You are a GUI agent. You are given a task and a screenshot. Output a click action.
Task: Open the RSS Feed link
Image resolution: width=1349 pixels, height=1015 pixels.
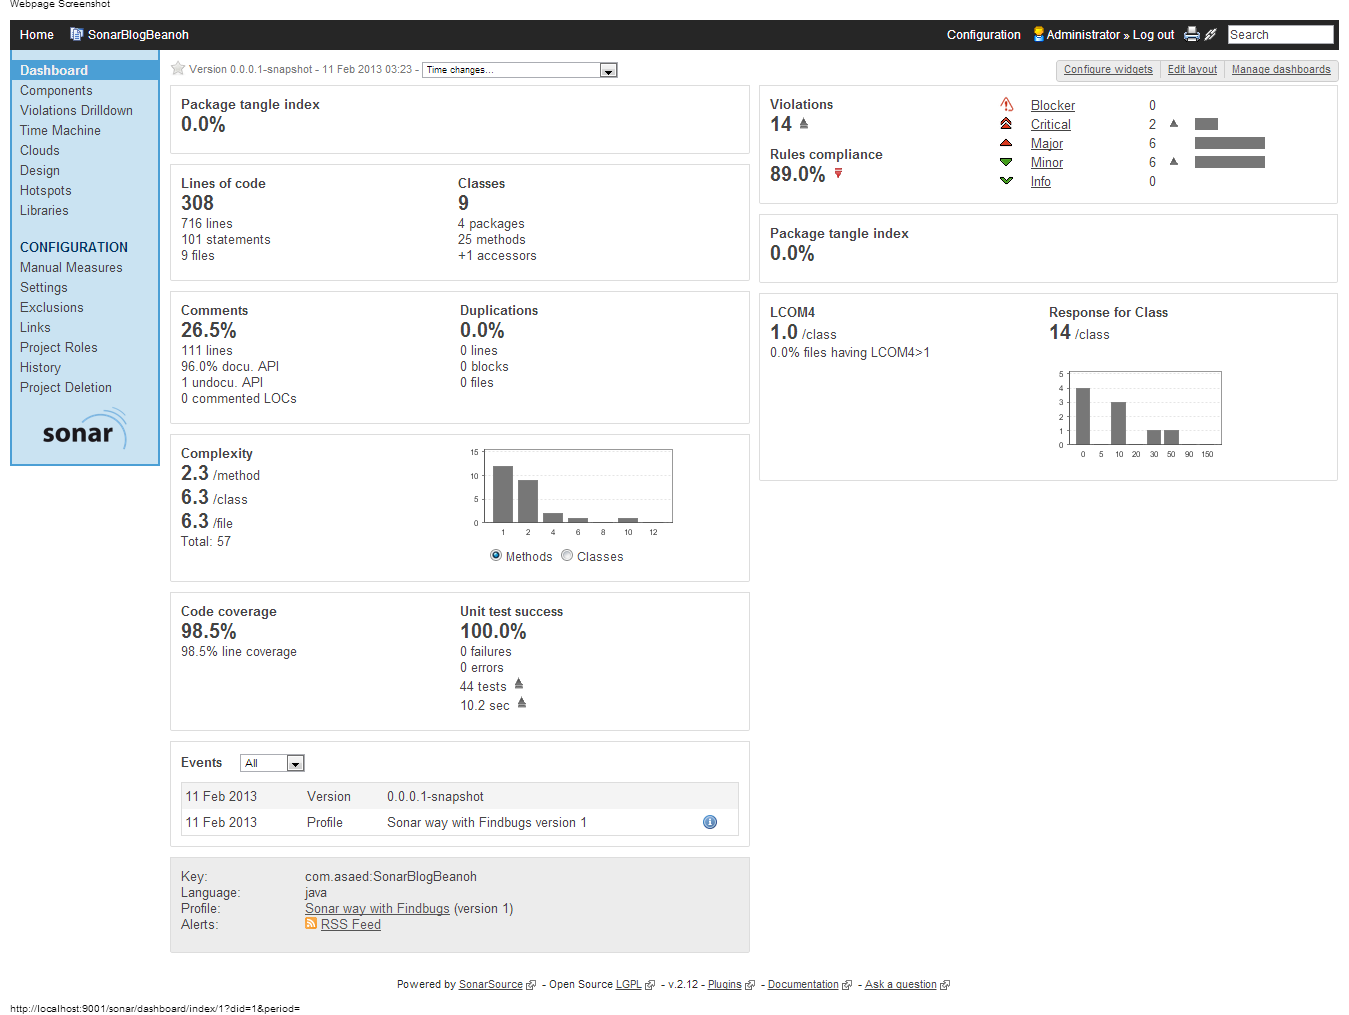pyautogui.click(x=351, y=924)
